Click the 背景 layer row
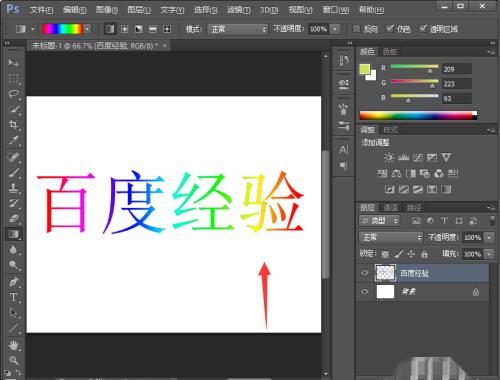Image resolution: width=500 pixels, height=380 pixels. pos(423,292)
